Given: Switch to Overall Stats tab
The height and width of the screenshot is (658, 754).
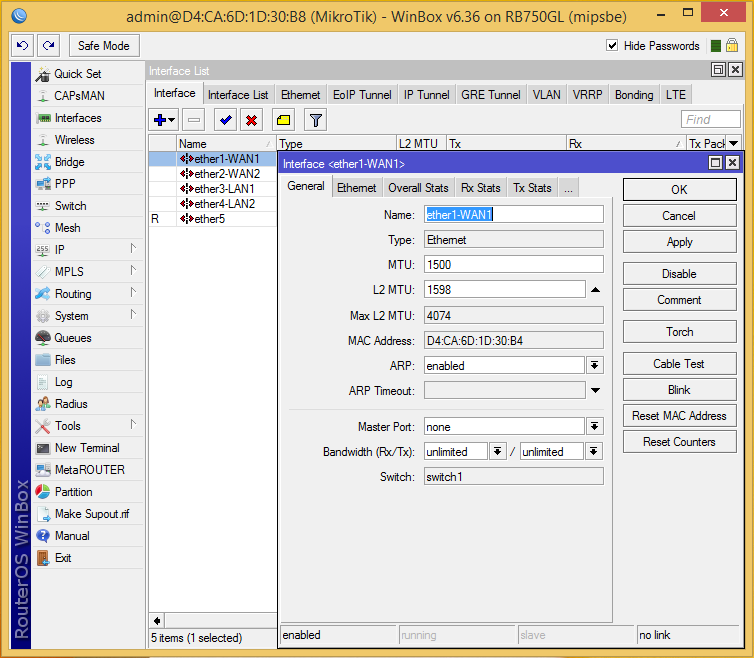Looking at the screenshot, I should click(418, 188).
